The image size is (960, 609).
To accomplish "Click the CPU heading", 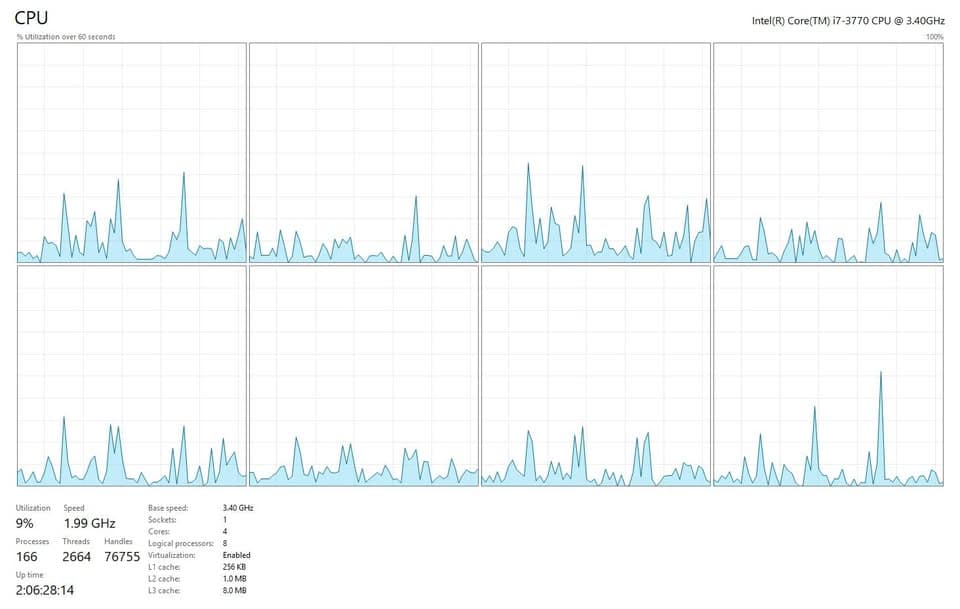I will click(31, 18).
